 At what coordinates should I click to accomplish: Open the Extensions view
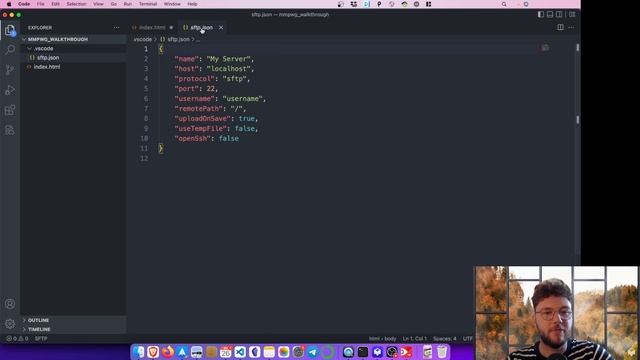point(10,110)
